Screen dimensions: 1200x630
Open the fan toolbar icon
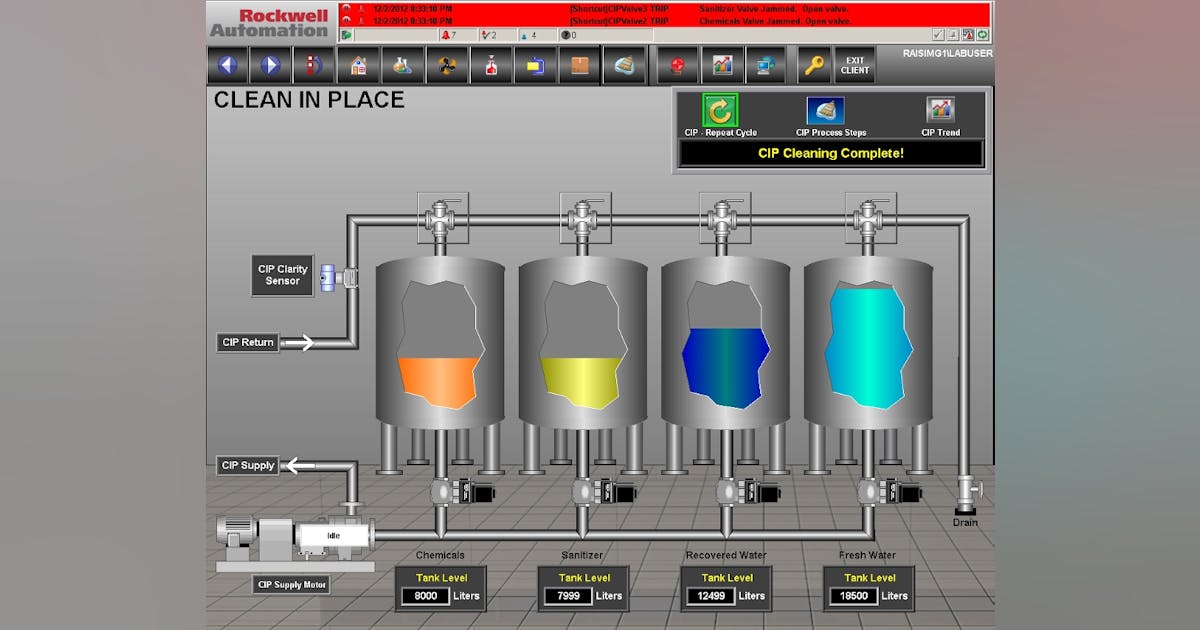pyautogui.click(x=445, y=66)
